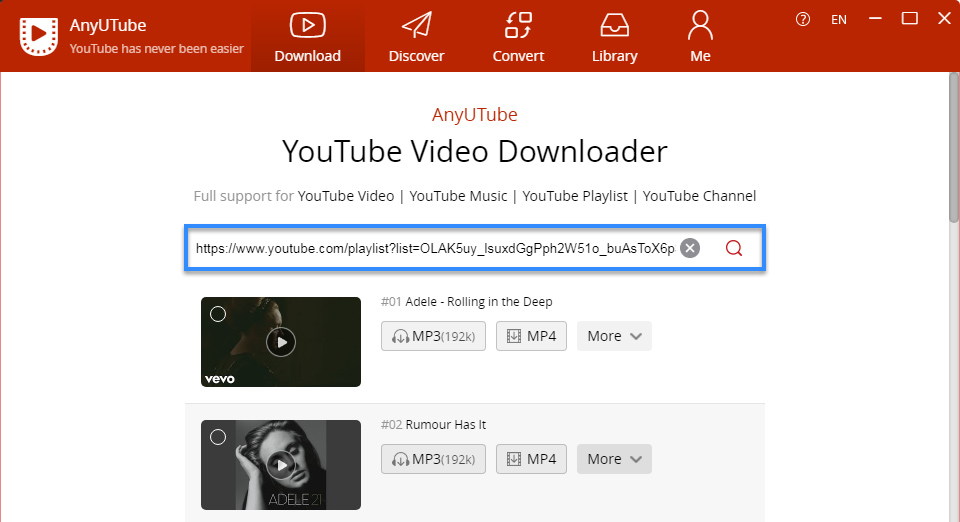Viewport: 960px width, 522px height.
Task: Click the ADELE 21 album thumbnail
Action: click(x=281, y=465)
